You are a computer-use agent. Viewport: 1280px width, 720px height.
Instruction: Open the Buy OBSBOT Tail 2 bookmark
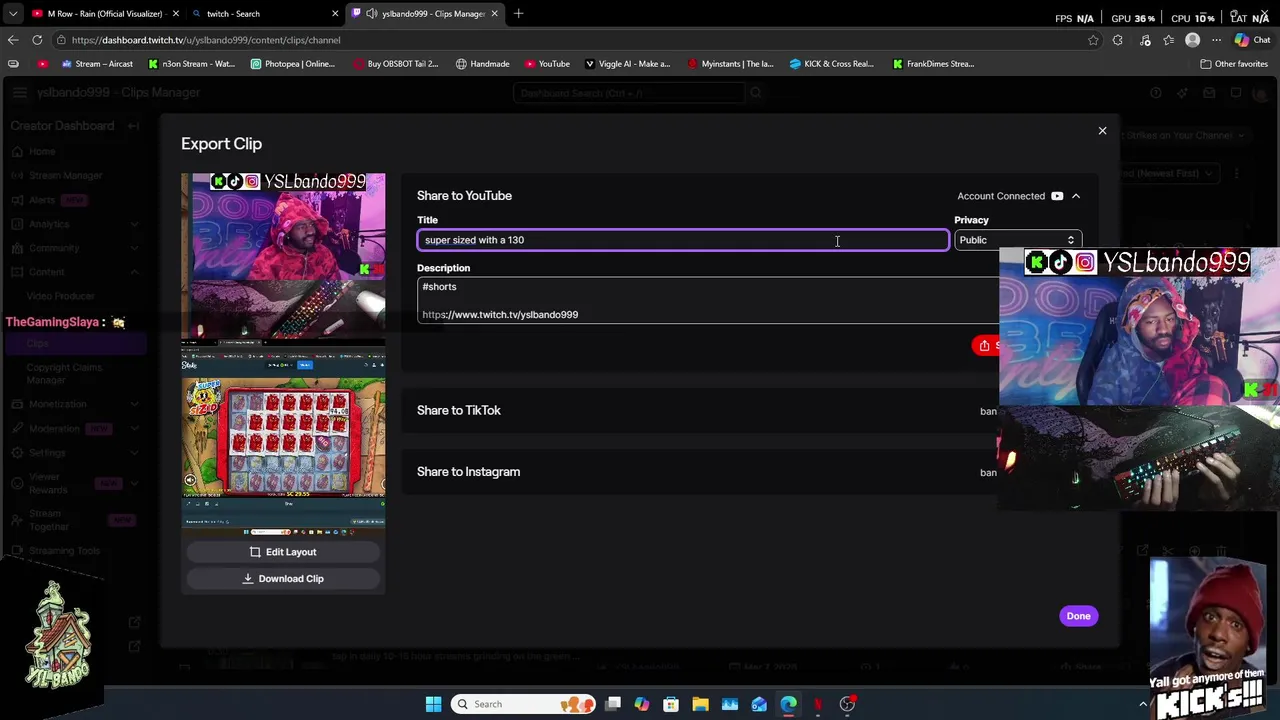395,64
